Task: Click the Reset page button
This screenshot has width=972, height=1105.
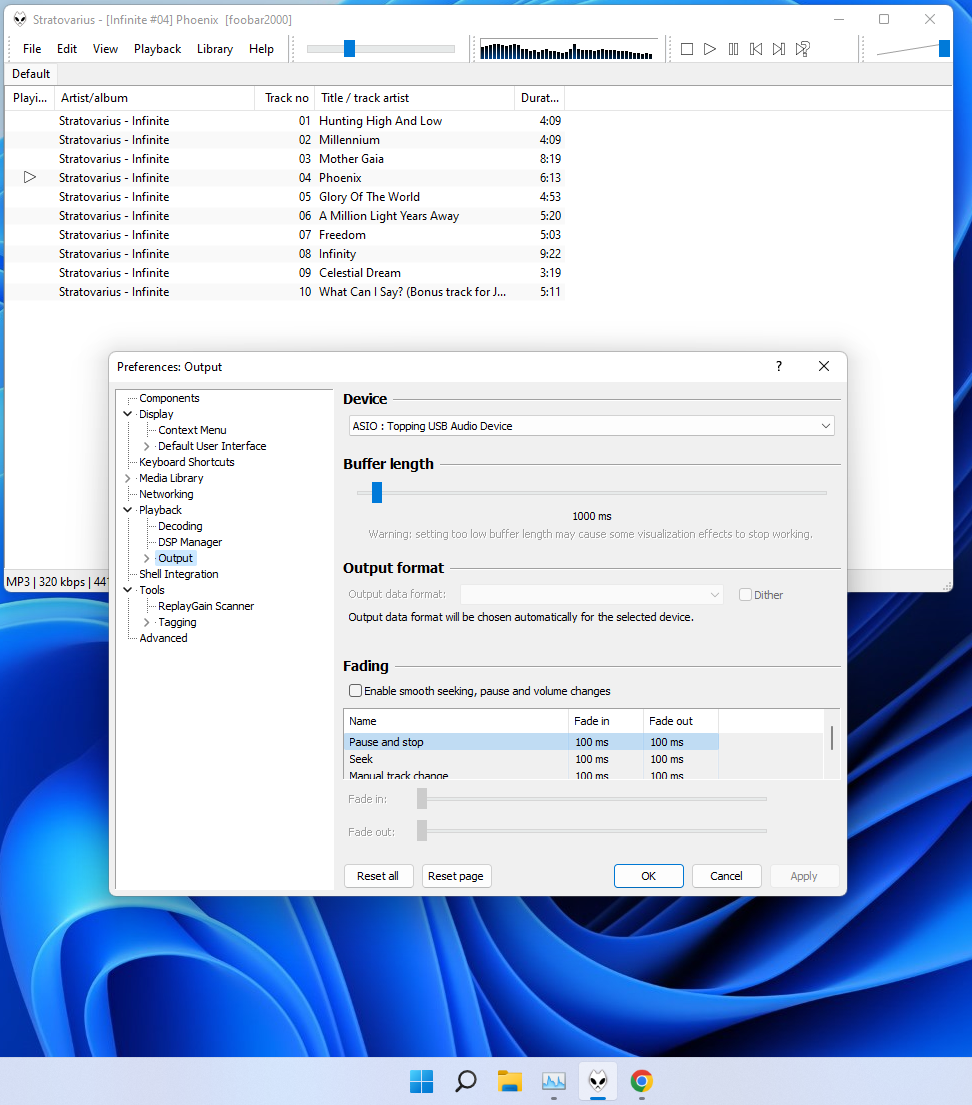Action: [456, 876]
